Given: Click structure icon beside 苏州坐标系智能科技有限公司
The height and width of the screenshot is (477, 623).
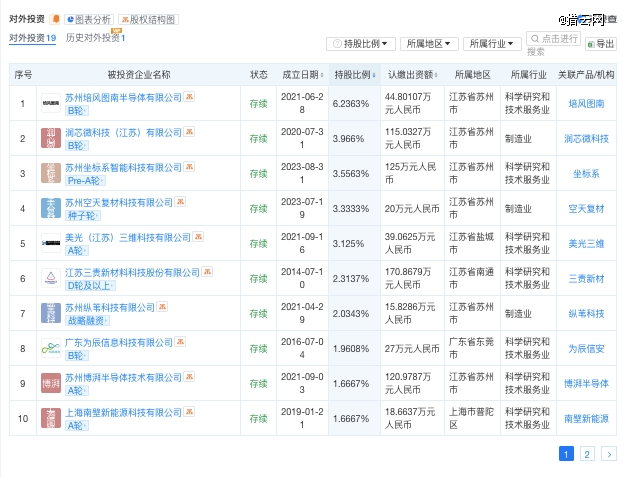Looking at the screenshot, I should coord(189,166).
